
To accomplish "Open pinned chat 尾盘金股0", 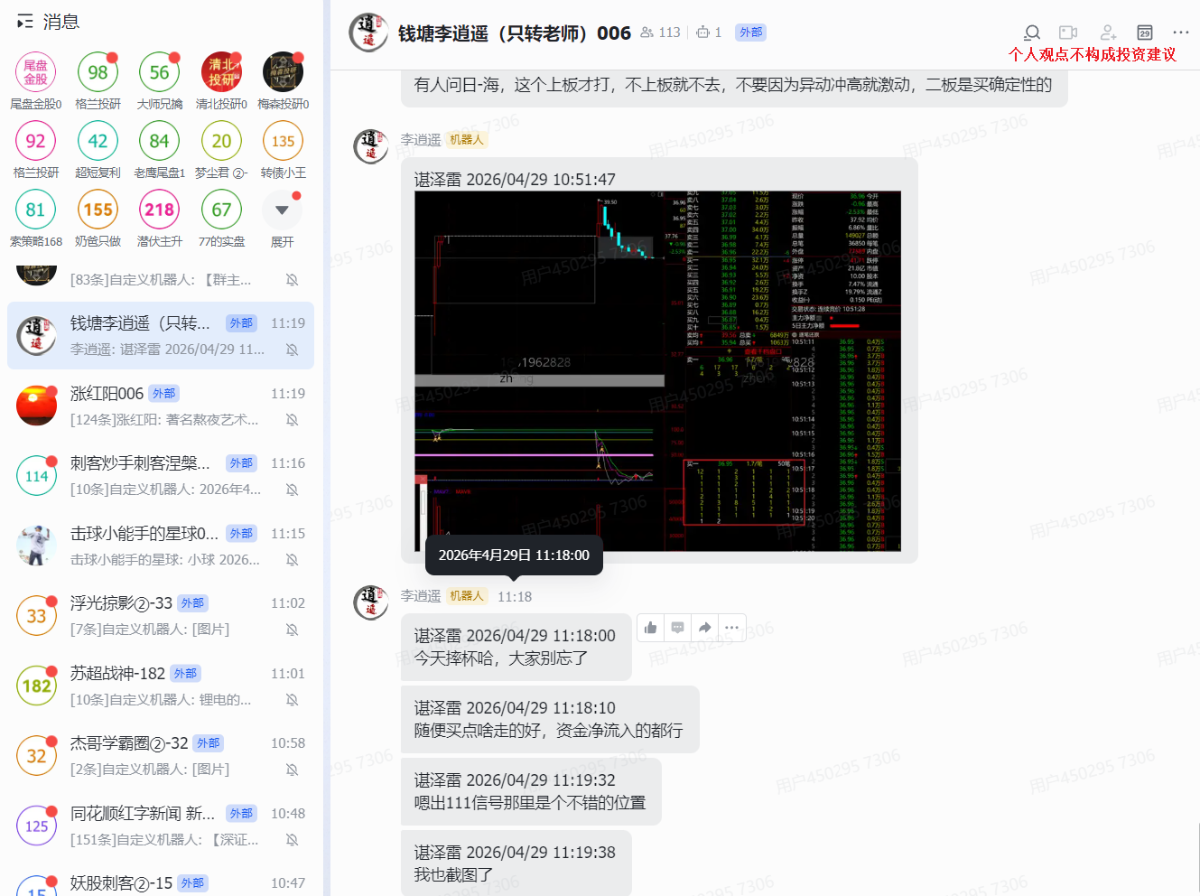I will click(36, 72).
